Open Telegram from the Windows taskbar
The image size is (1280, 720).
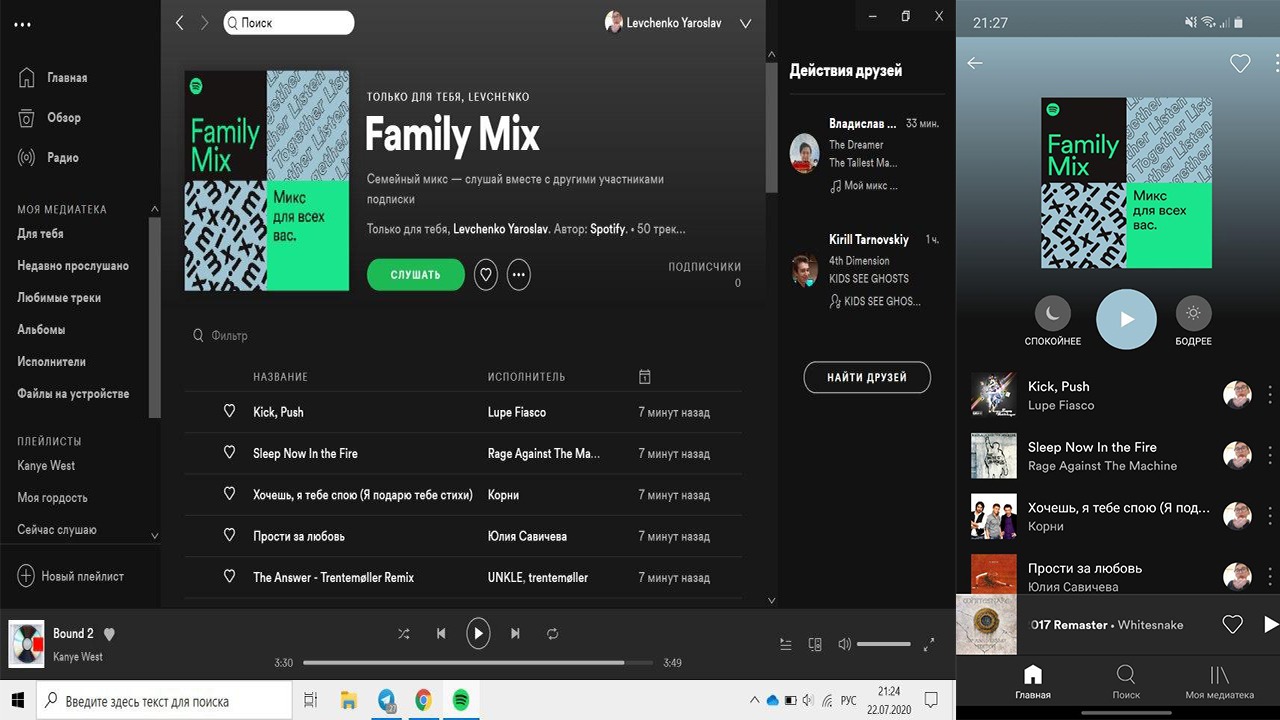pyautogui.click(x=388, y=700)
